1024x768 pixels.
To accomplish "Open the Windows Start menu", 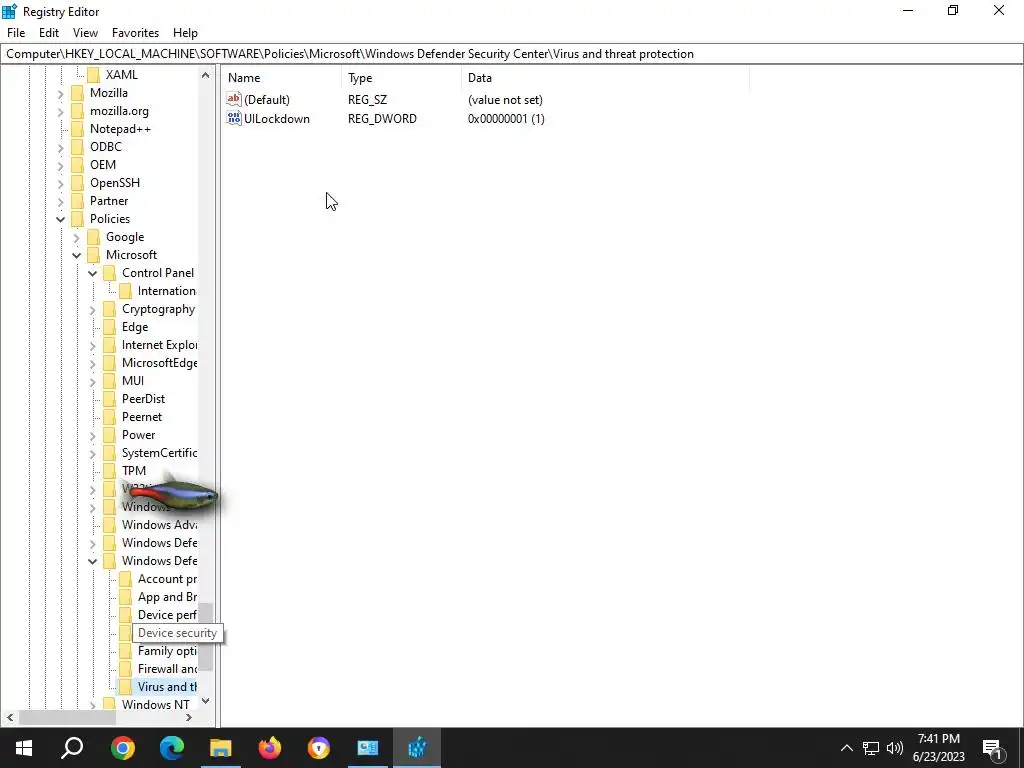I will click(x=24, y=748).
